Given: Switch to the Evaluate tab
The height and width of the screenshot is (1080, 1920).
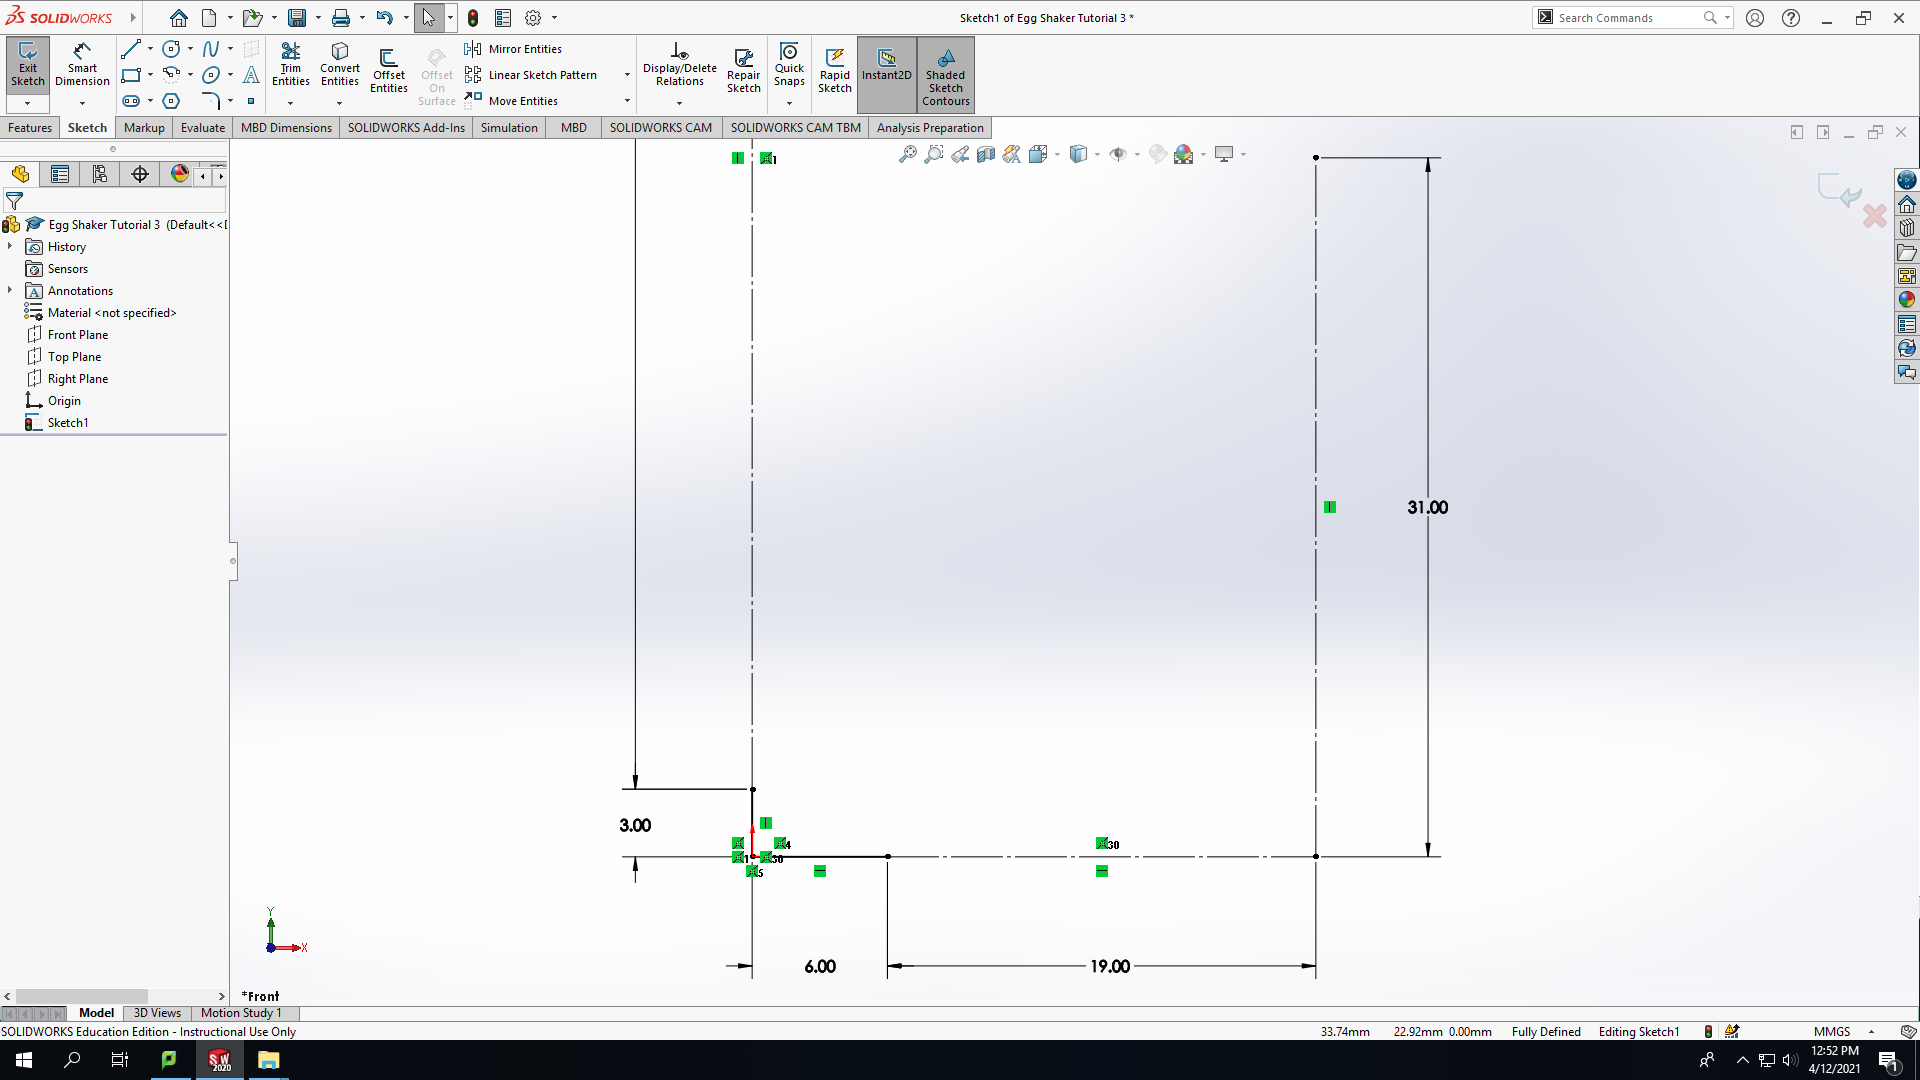Looking at the screenshot, I should 202,128.
